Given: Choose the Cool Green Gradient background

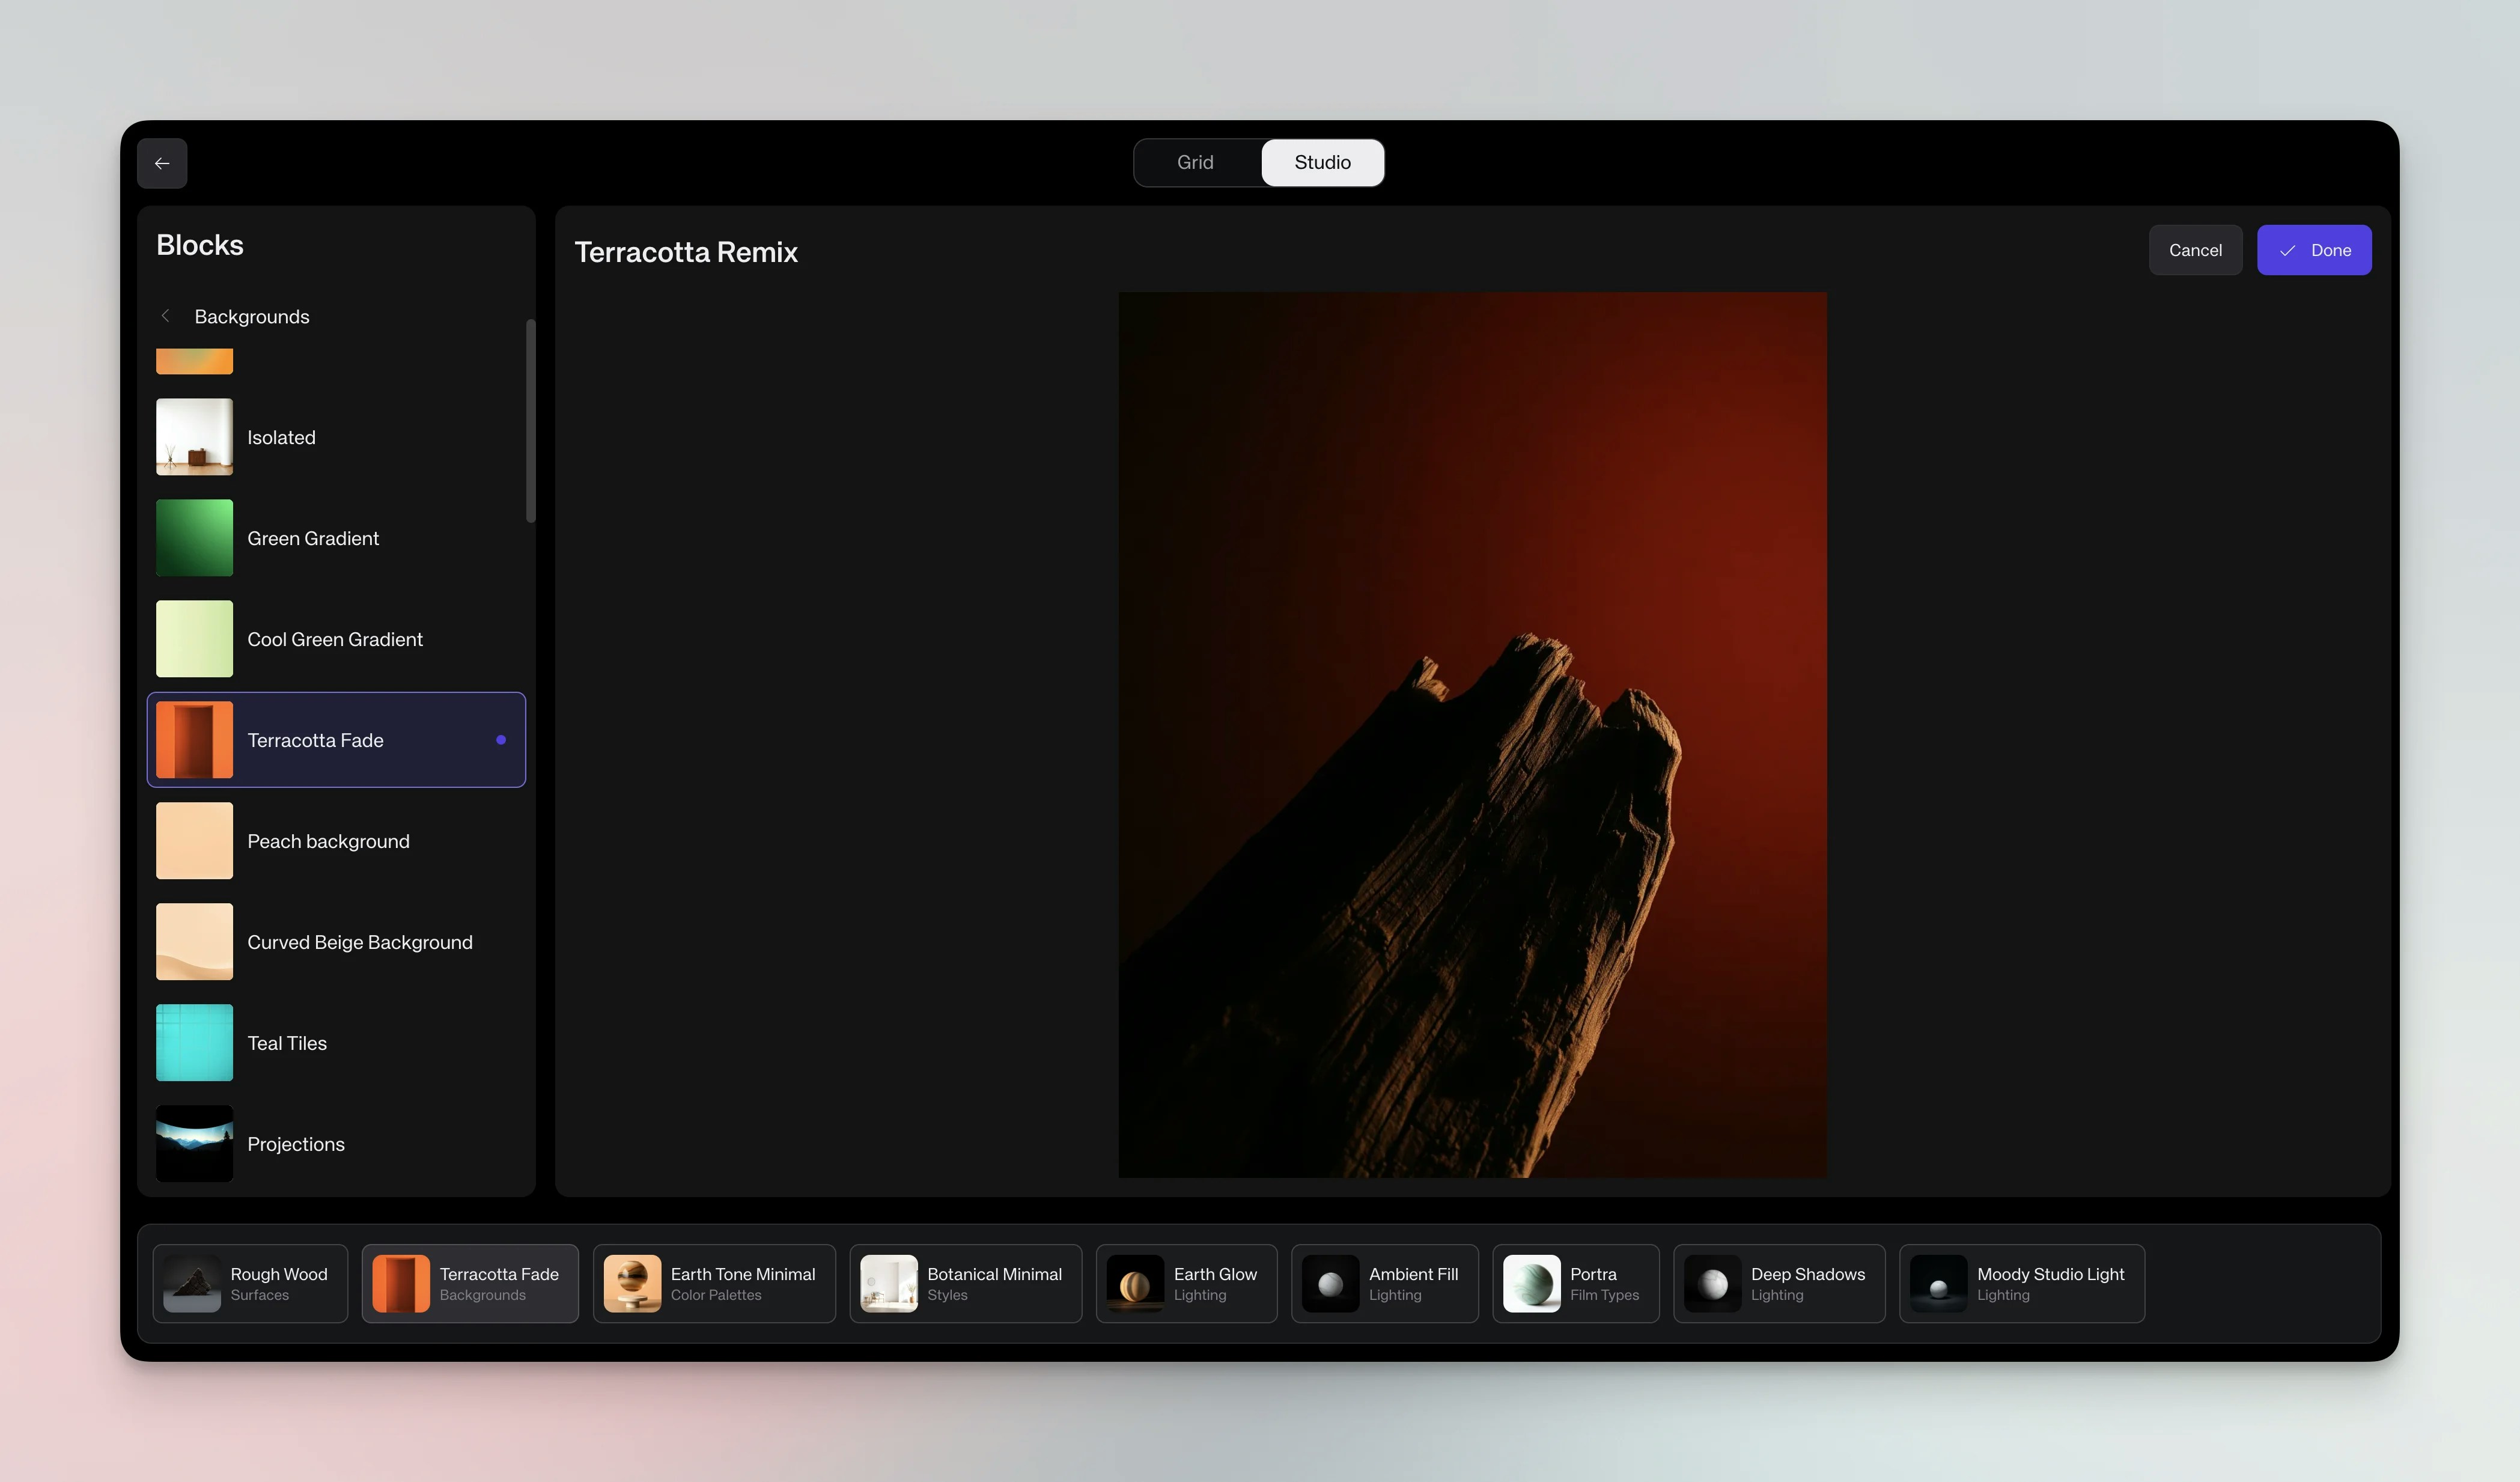Looking at the screenshot, I should [x=194, y=639].
